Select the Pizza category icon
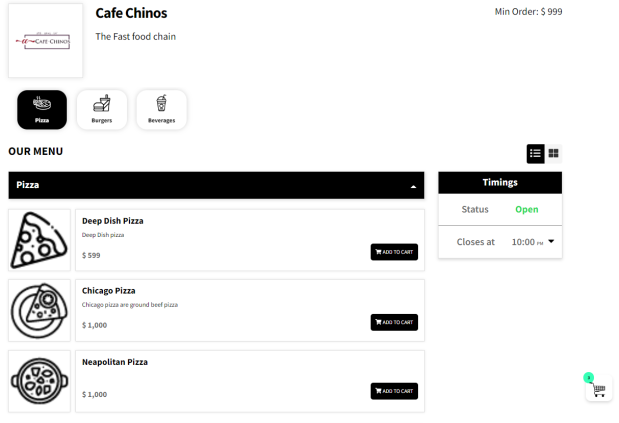The height and width of the screenshot is (423, 619). click(42, 109)
